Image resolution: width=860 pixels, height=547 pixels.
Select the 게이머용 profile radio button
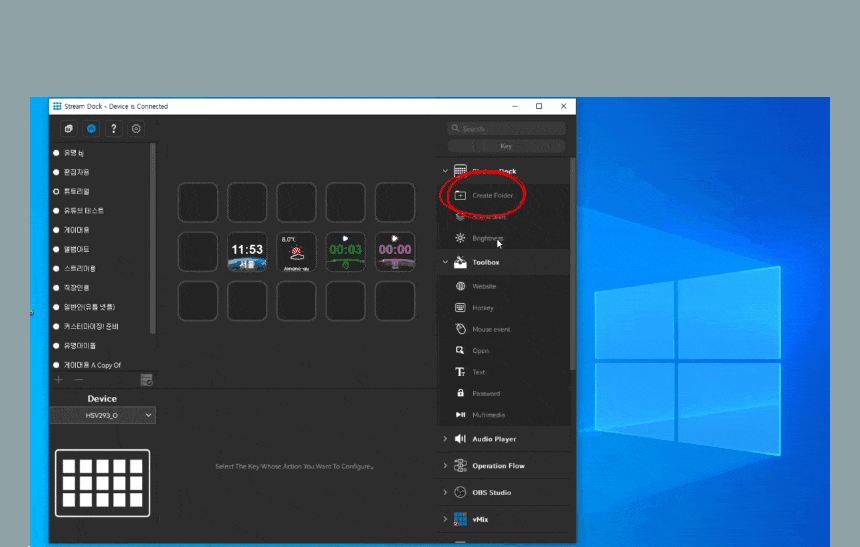point(56,230)
